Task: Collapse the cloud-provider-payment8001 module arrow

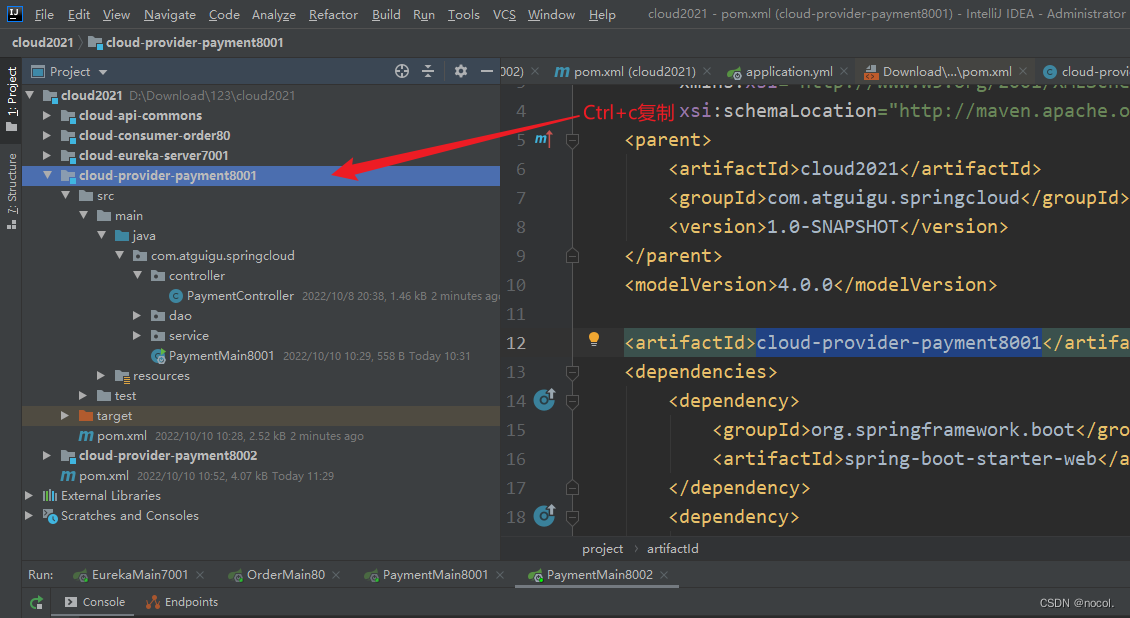Action: tap(48, 175)
